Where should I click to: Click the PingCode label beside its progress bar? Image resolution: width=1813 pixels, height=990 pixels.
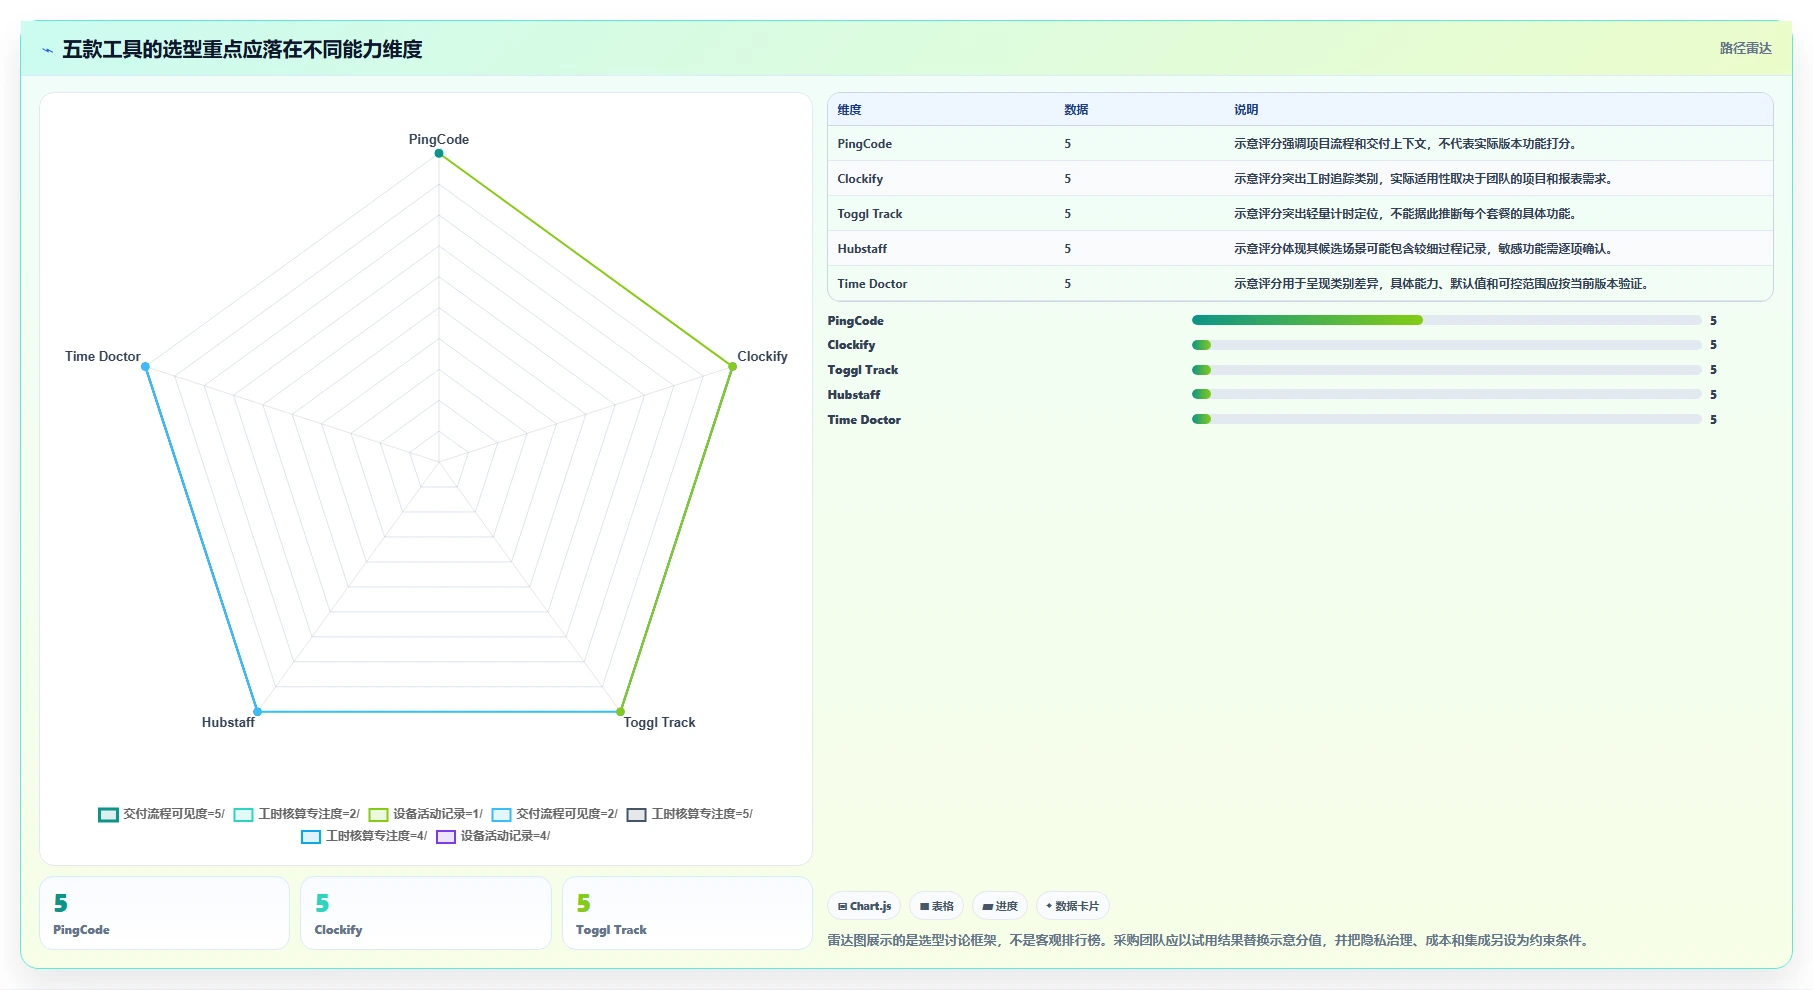pyautogui.click(x=856, y=321)
